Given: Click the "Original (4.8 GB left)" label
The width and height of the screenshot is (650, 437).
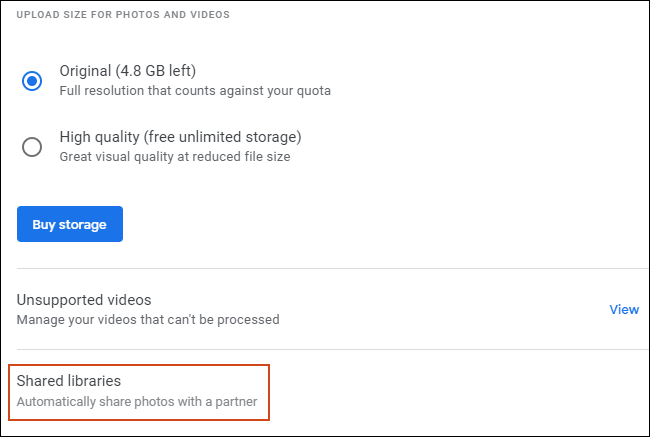Looking at the screenshot, I should [128, 71].
